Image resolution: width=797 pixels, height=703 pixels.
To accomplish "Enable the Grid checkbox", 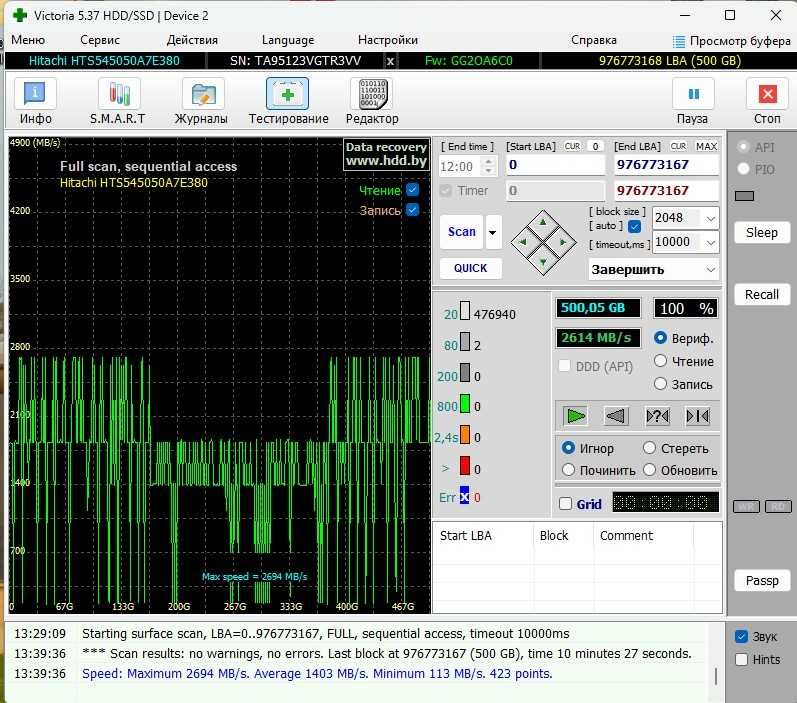I will (565, 503).
